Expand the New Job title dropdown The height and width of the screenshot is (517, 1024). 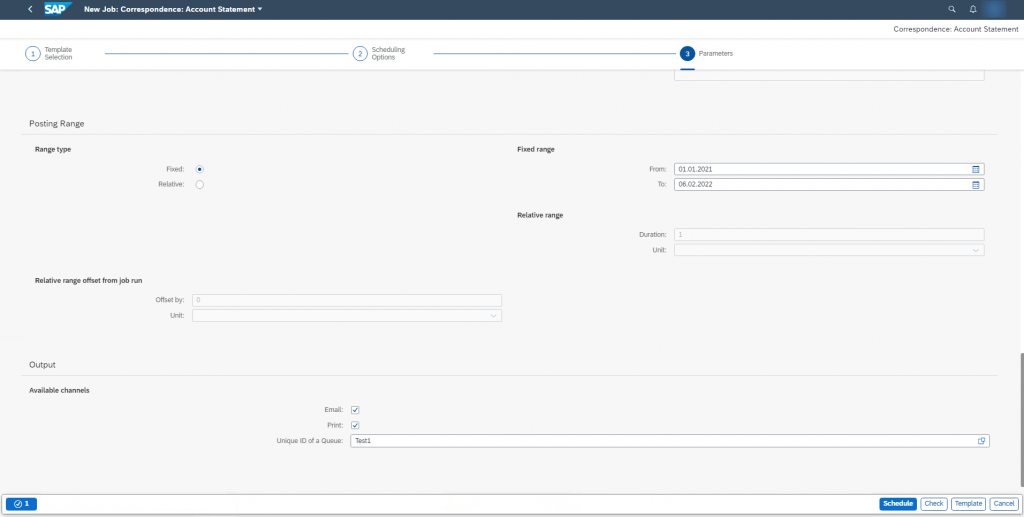260,9
